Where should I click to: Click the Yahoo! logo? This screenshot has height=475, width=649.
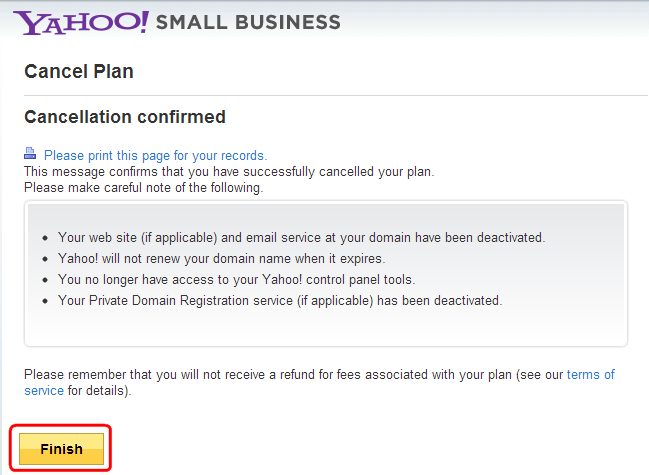coord(81,23)
